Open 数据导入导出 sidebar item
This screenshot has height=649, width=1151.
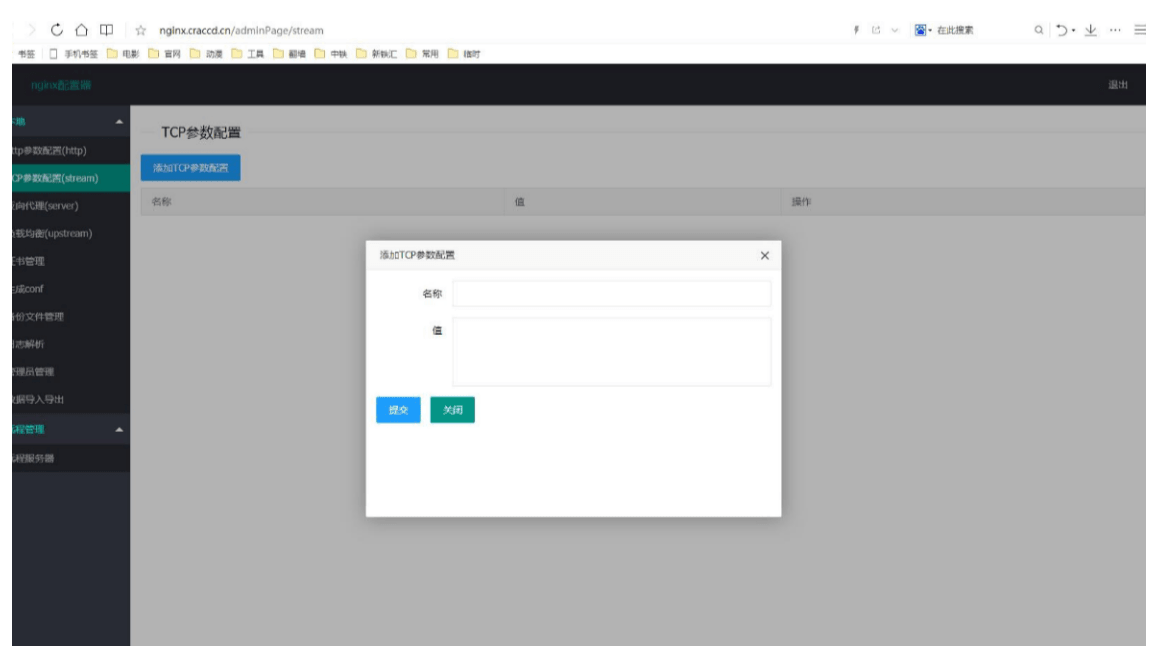coord(70,399)
